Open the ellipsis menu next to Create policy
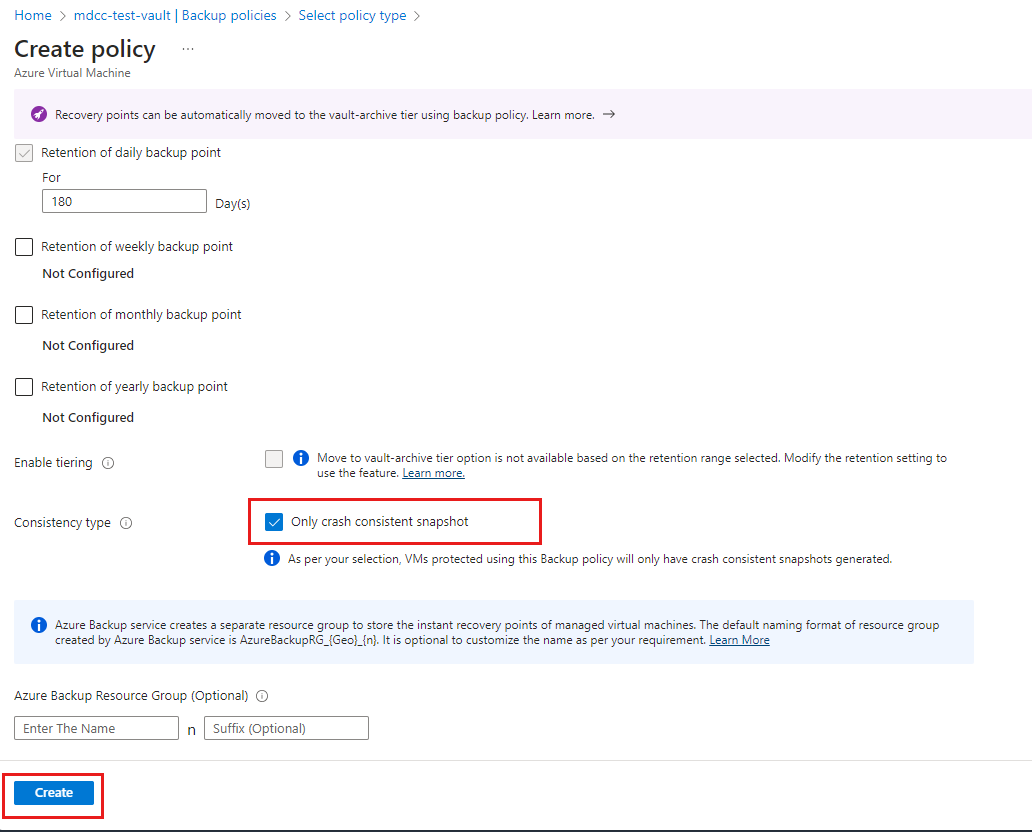This screenshot has width=1032, height=832. coord(186,49)
